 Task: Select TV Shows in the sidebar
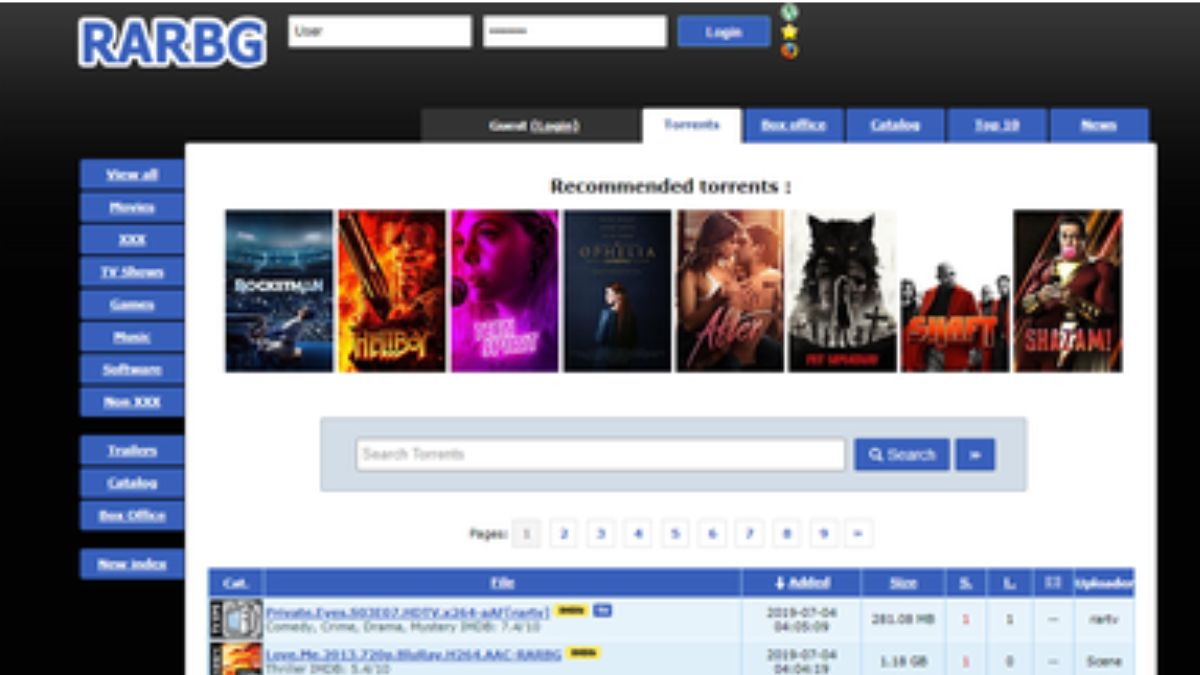(x=132, y=272)
